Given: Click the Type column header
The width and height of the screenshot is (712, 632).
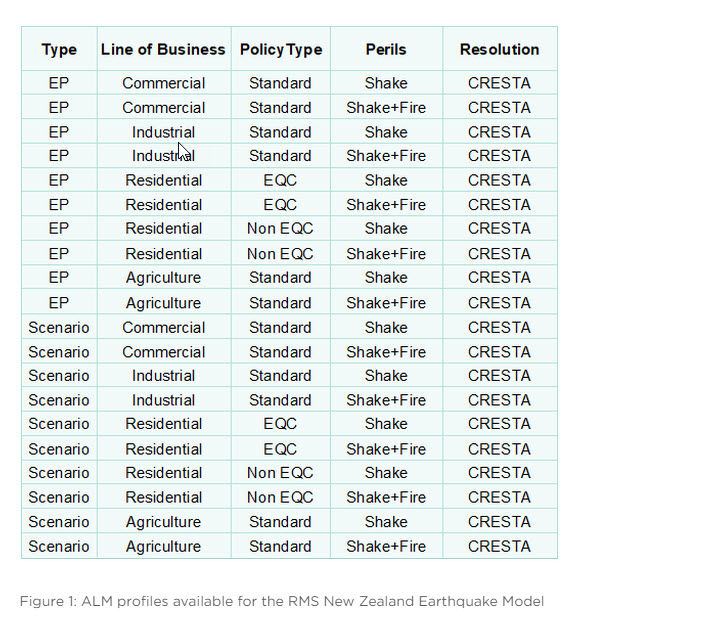Looking at the screenshot, I should coord(59,49).
